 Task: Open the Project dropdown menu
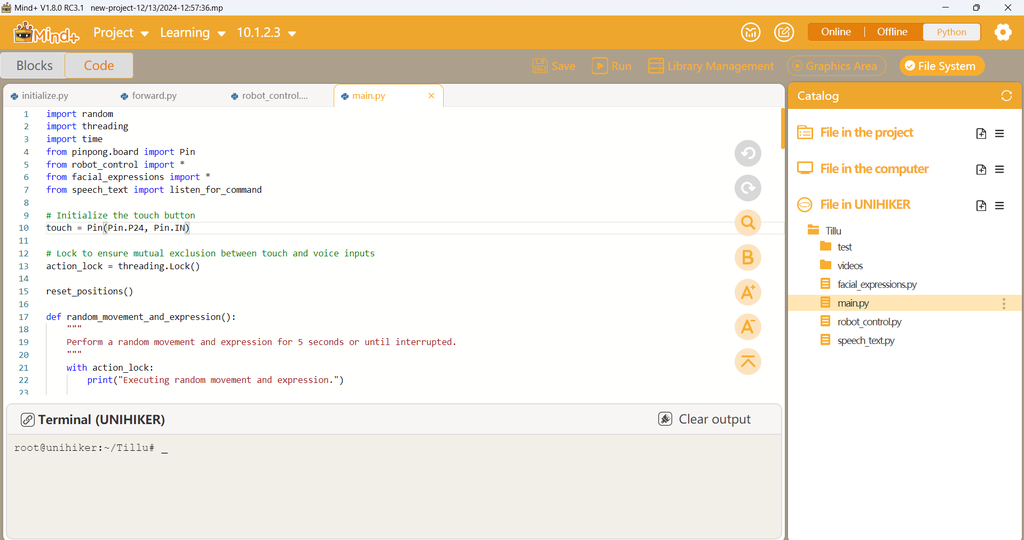click(121, 33)
